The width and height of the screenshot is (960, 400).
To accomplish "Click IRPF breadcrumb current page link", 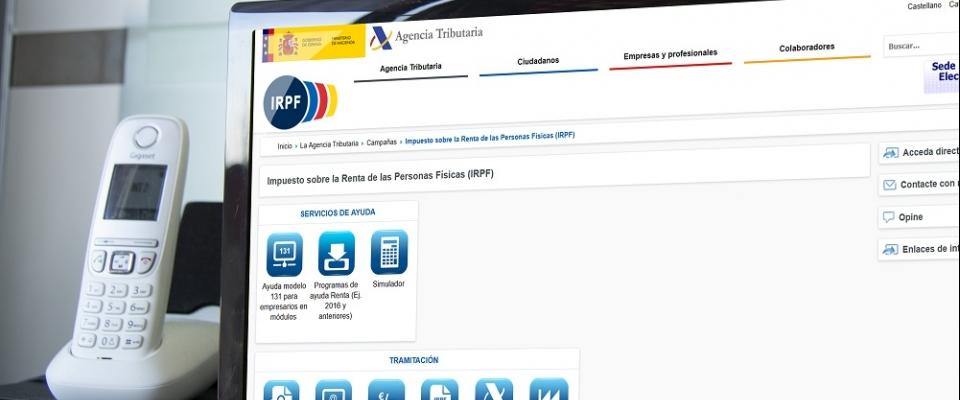I will point(490,137).
